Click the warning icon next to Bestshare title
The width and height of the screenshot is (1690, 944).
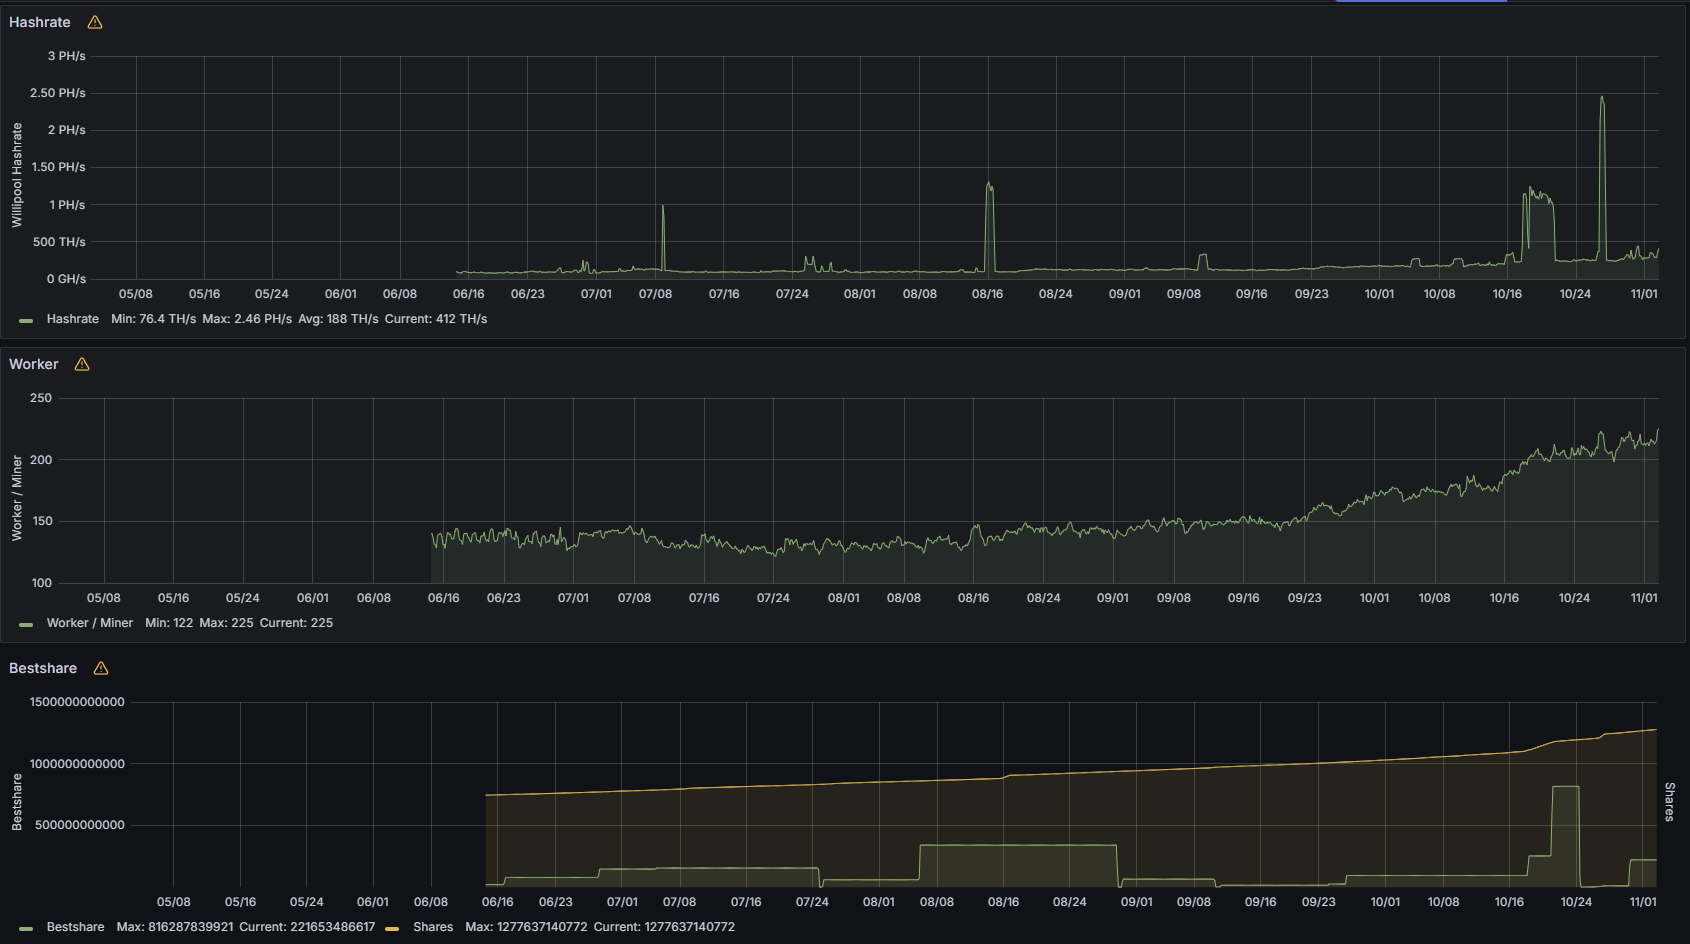tap(101, 668)
